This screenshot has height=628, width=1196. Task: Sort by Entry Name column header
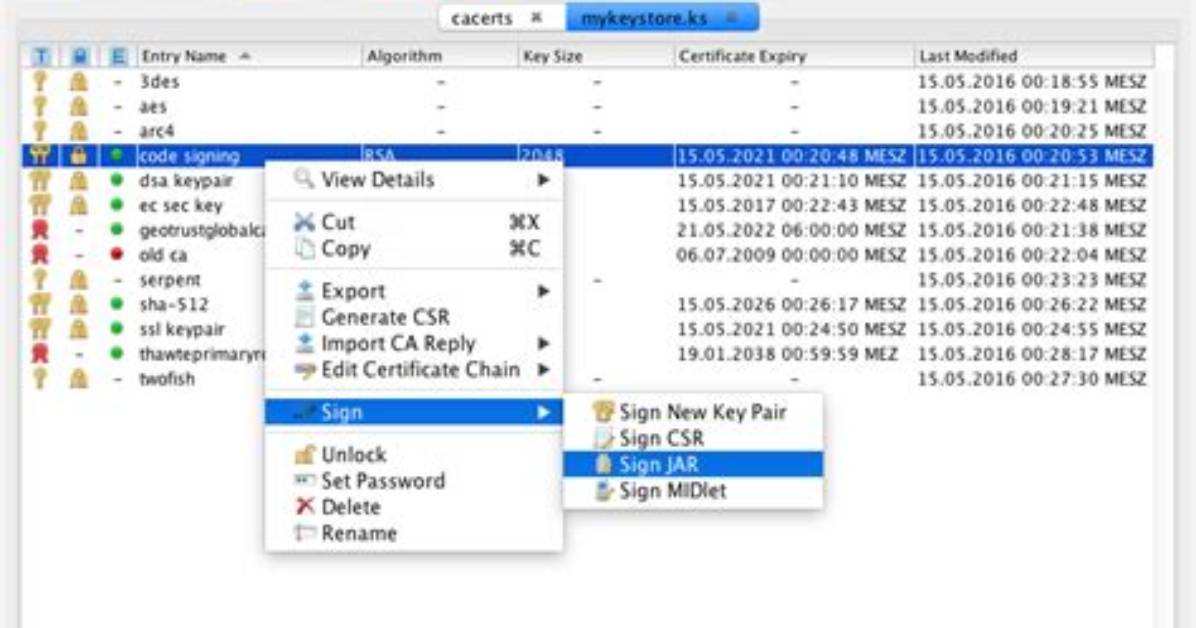249,56
